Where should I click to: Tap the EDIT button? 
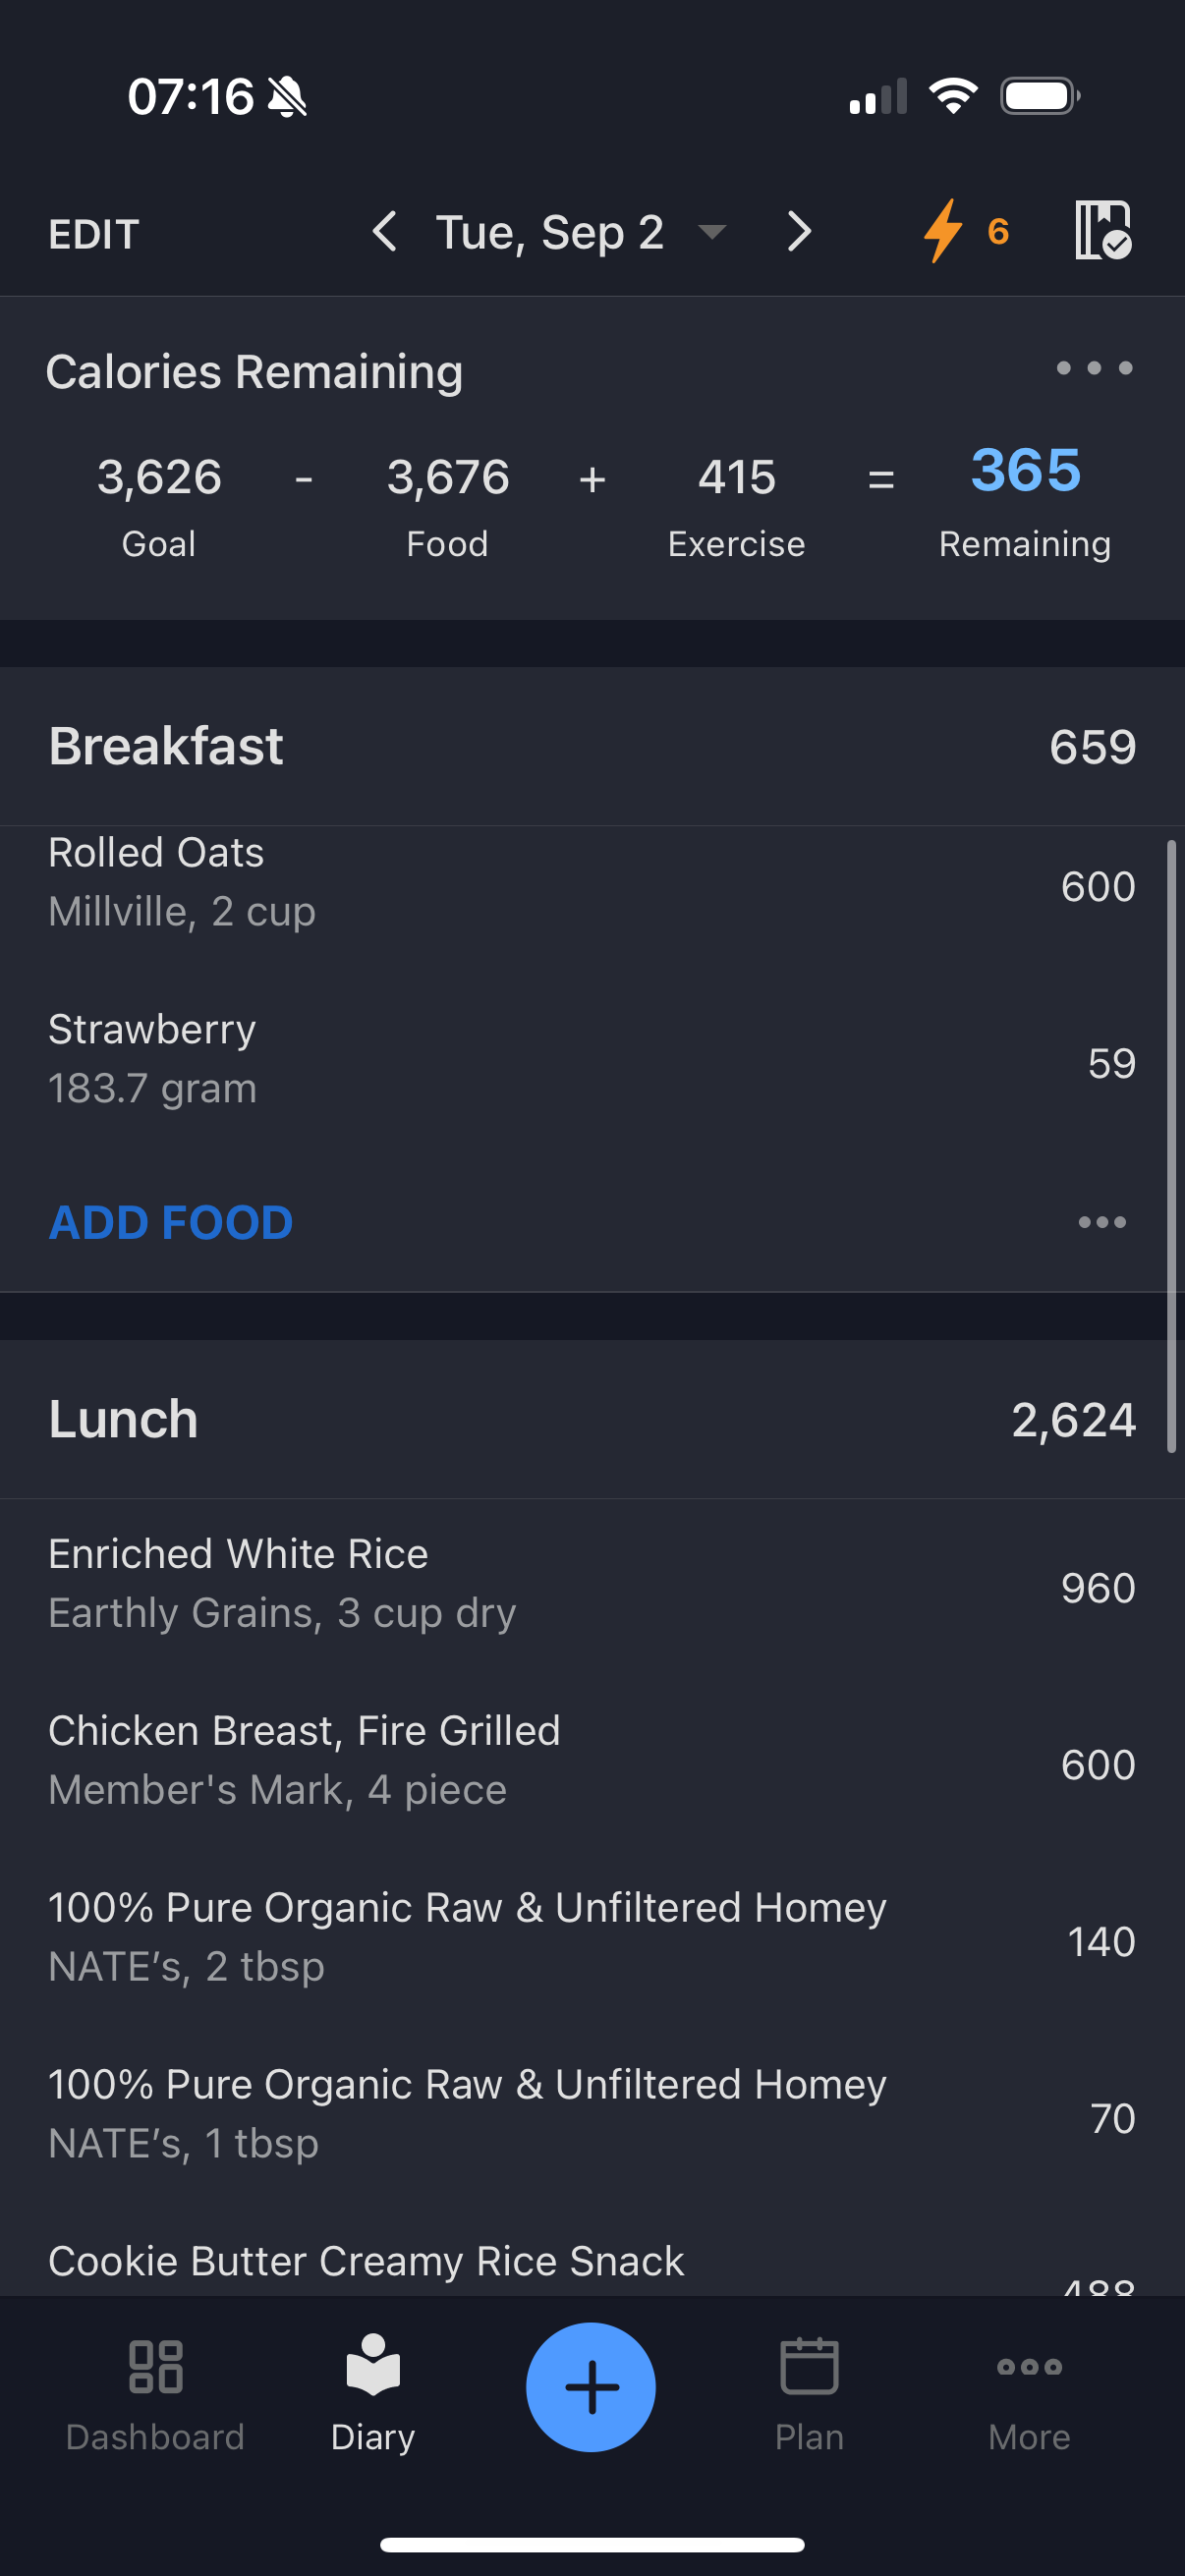(94, 234)
